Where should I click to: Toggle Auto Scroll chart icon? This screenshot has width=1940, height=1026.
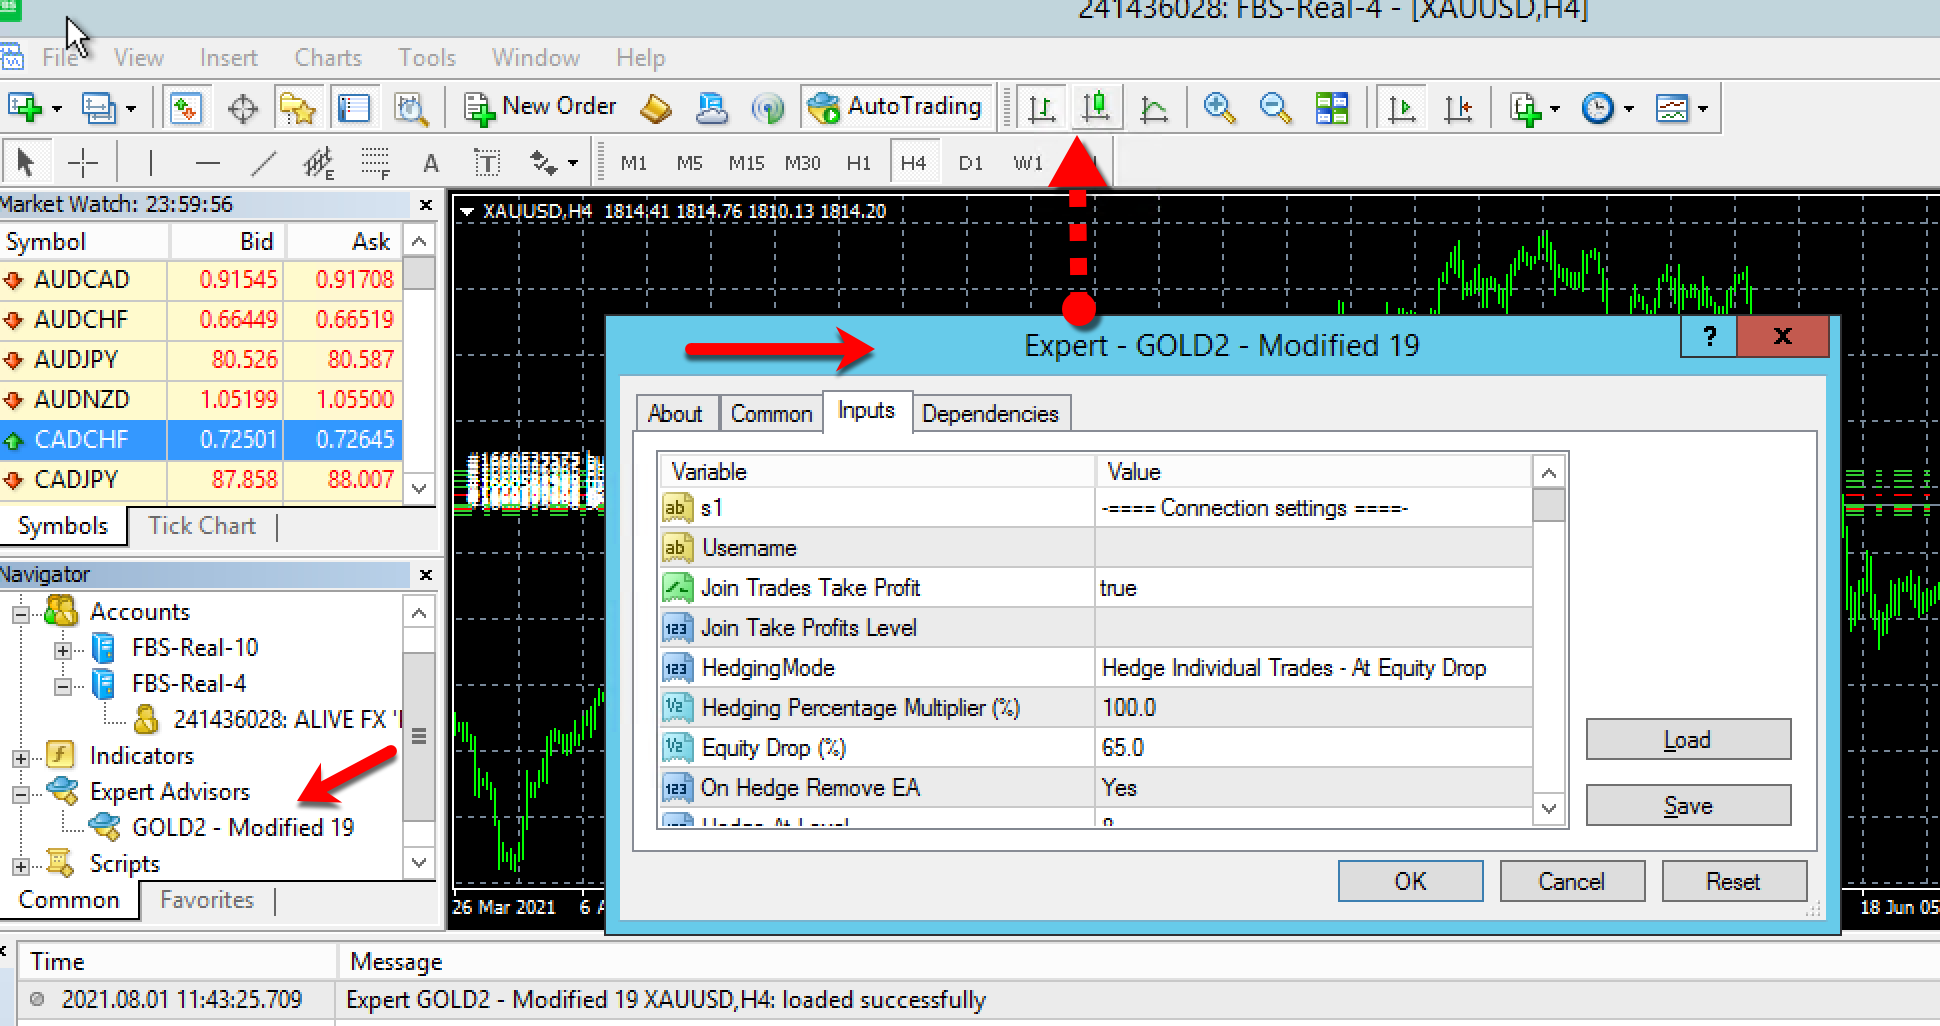[1402, 107]
